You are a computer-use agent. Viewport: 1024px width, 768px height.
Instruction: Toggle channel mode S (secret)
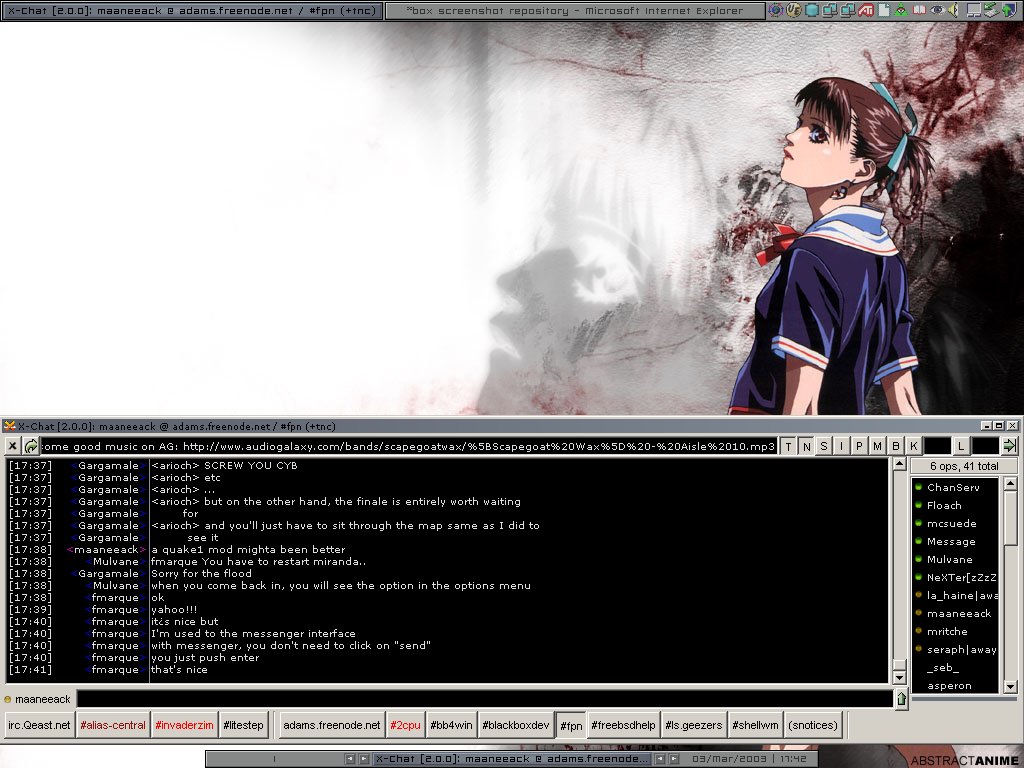(x=824, y=446)
